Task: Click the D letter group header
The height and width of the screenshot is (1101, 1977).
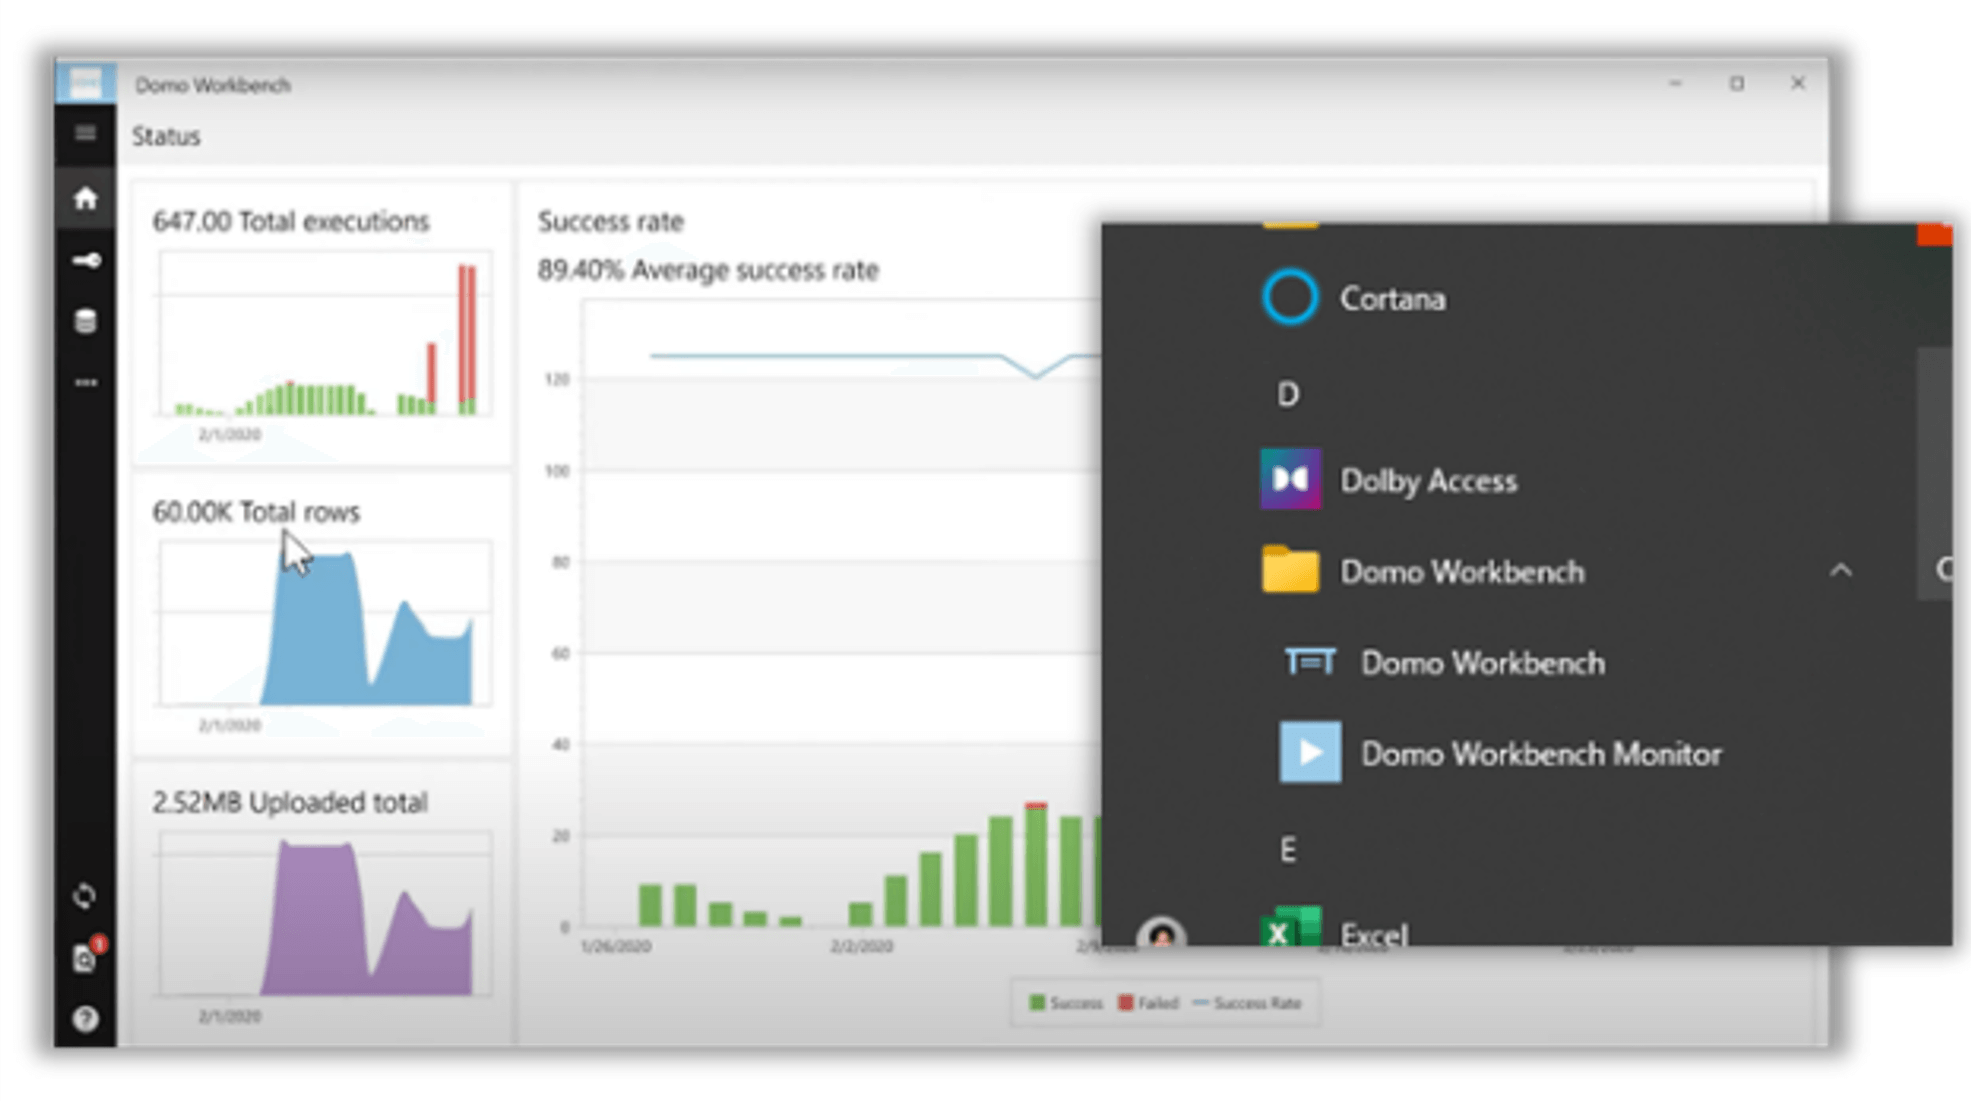Action: tap(1287, 395)
